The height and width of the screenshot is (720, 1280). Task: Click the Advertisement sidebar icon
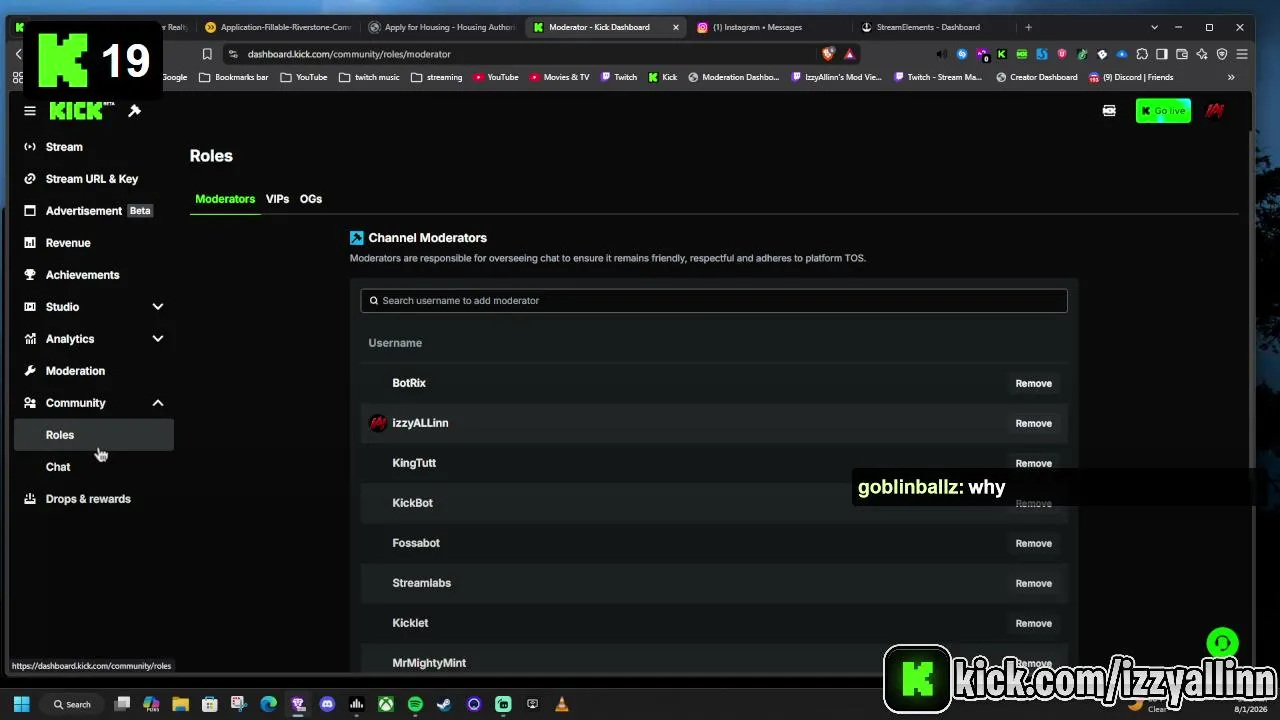pos(30,211)
